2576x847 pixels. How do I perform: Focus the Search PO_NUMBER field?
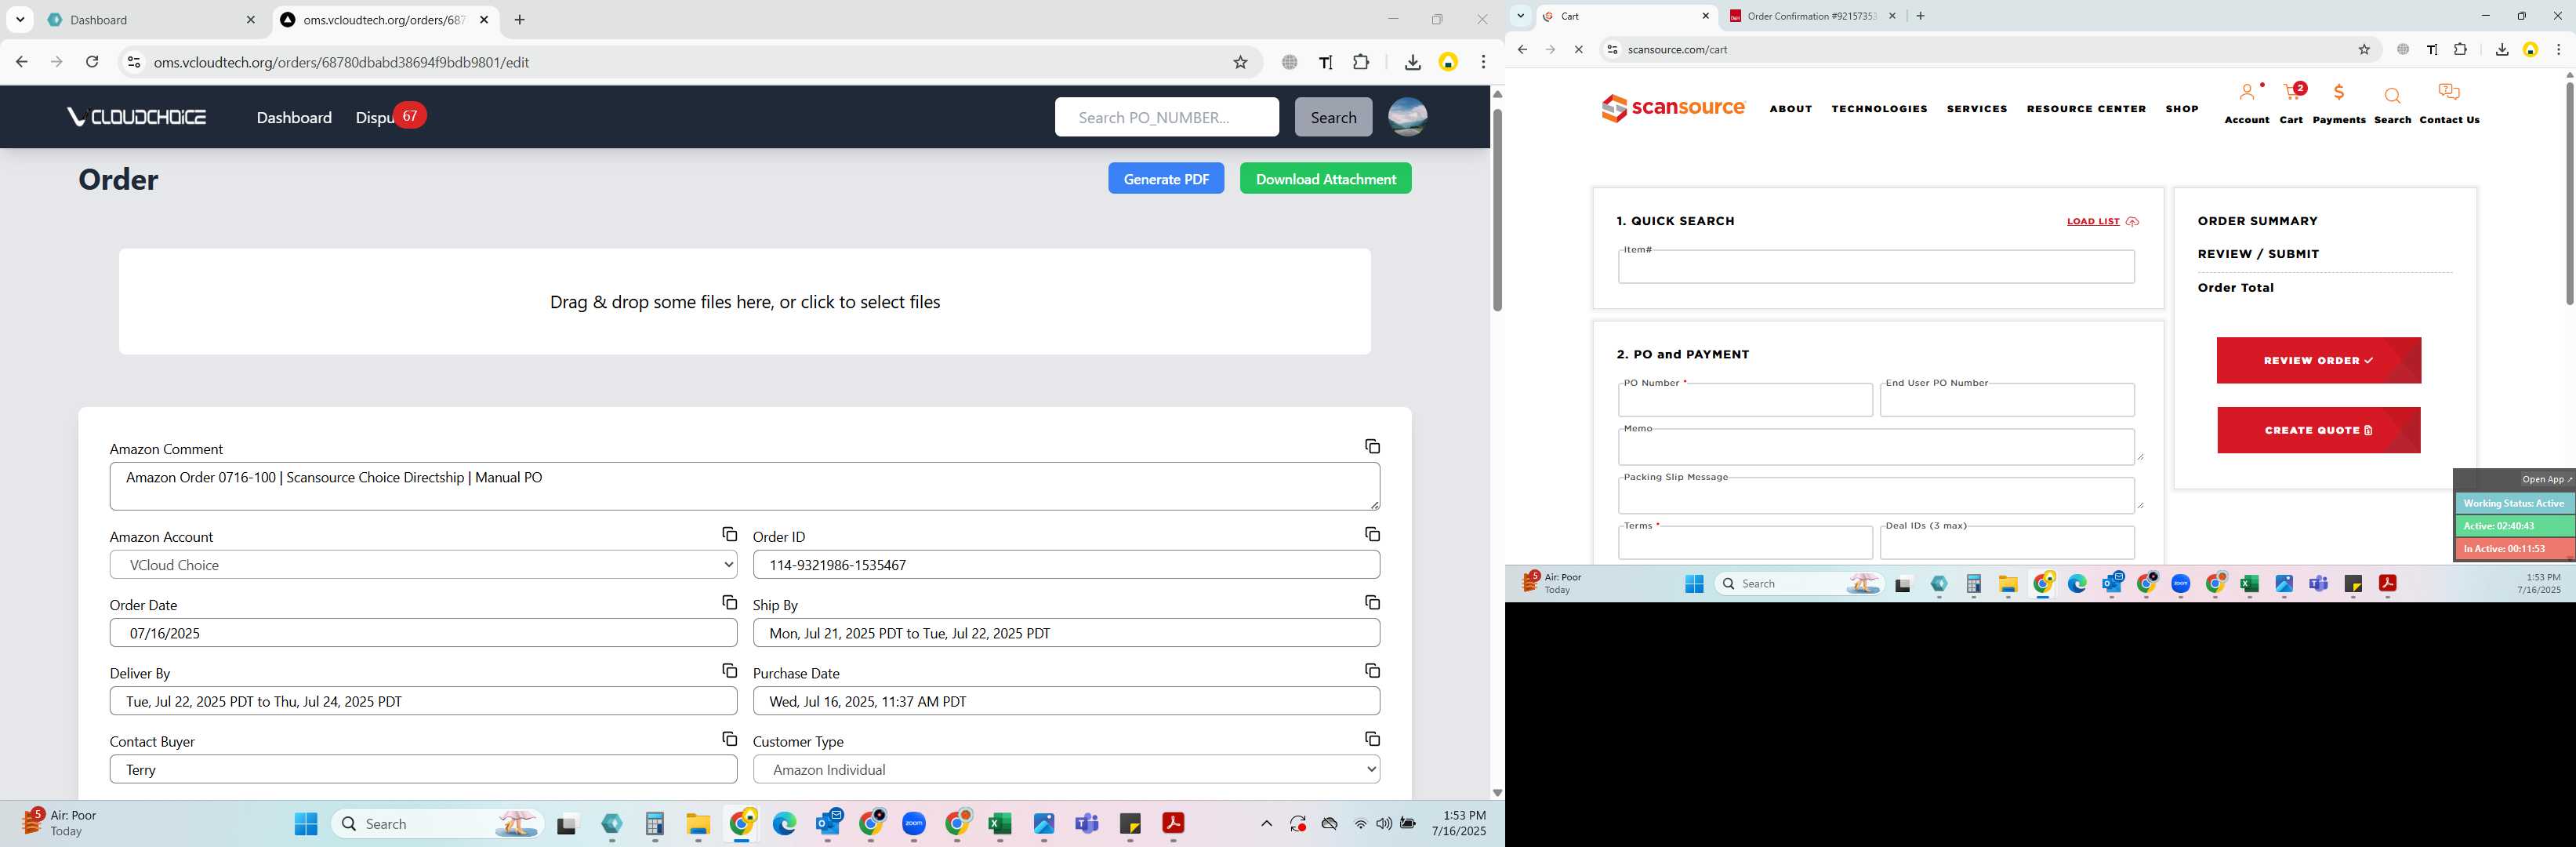pyautogui.click(x=1166, y=117)
